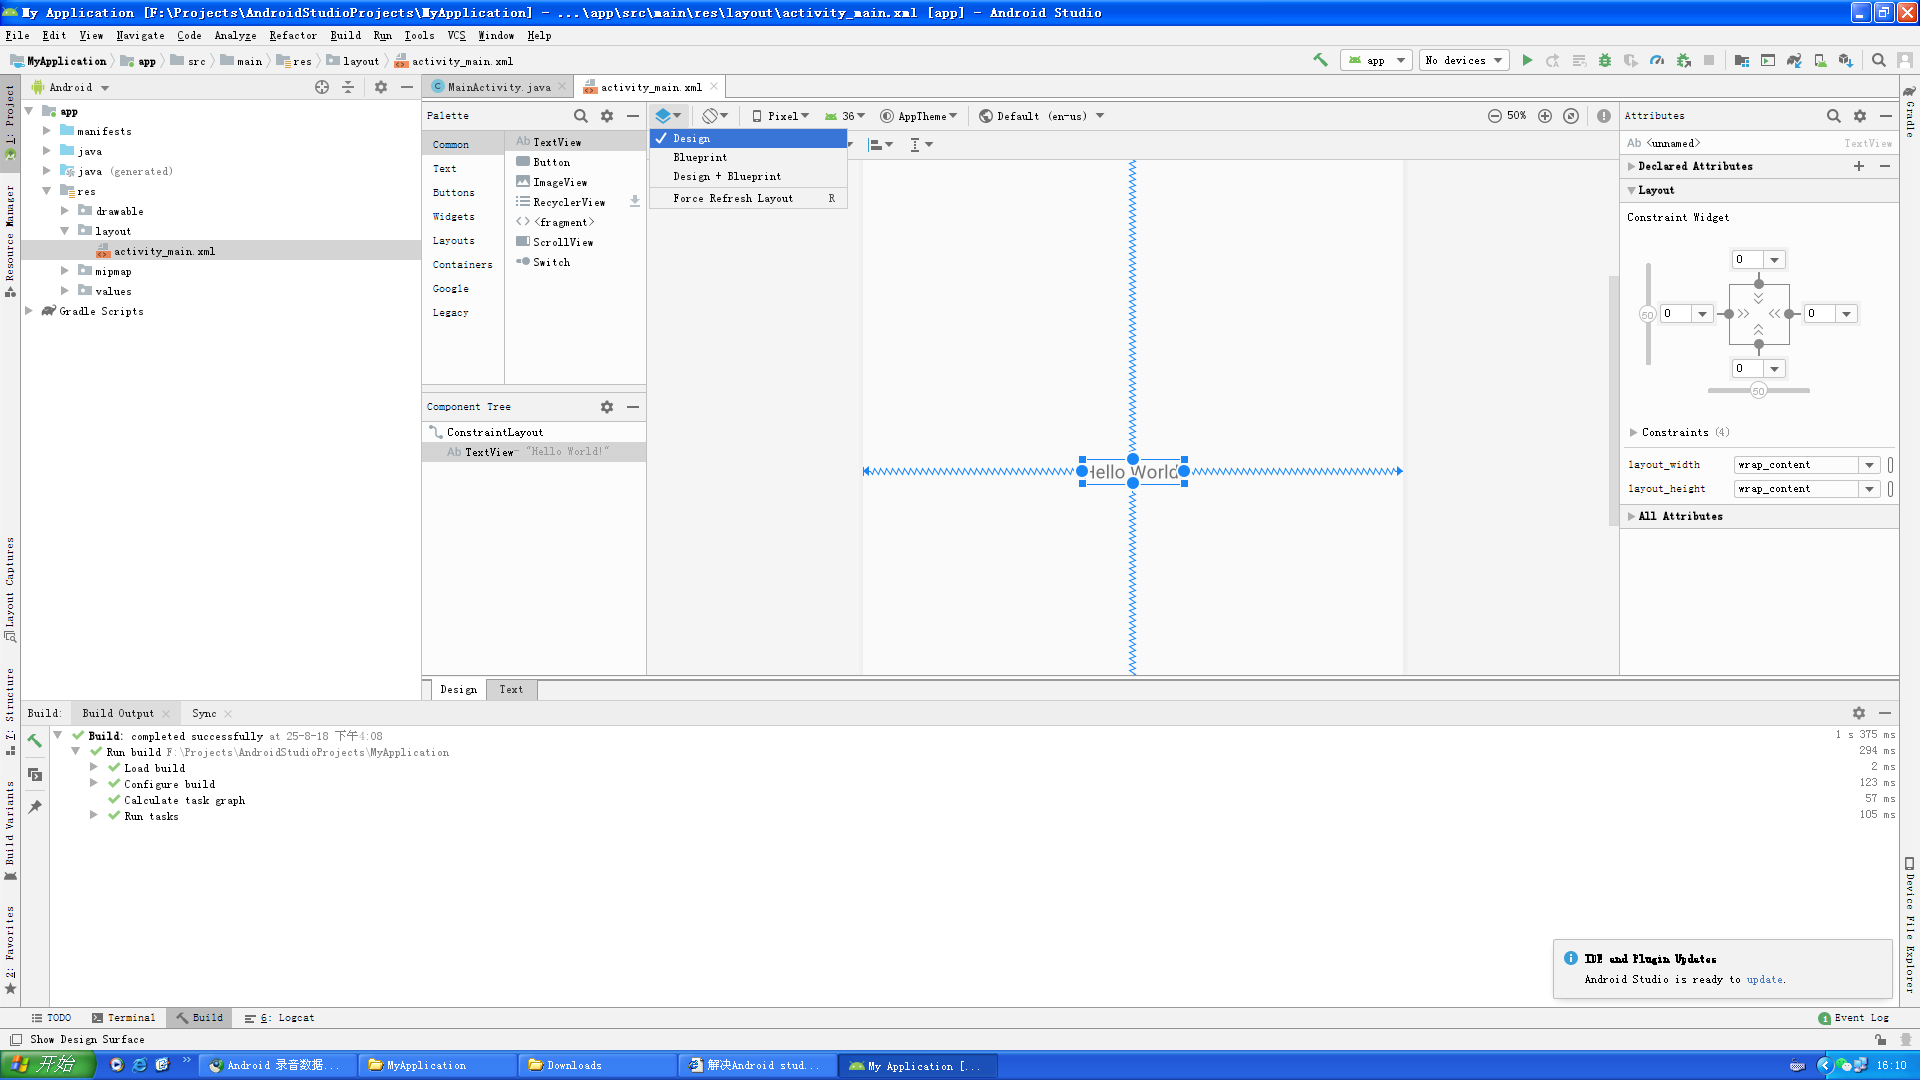Open Terminal tool window

(x=124, y=1018)
